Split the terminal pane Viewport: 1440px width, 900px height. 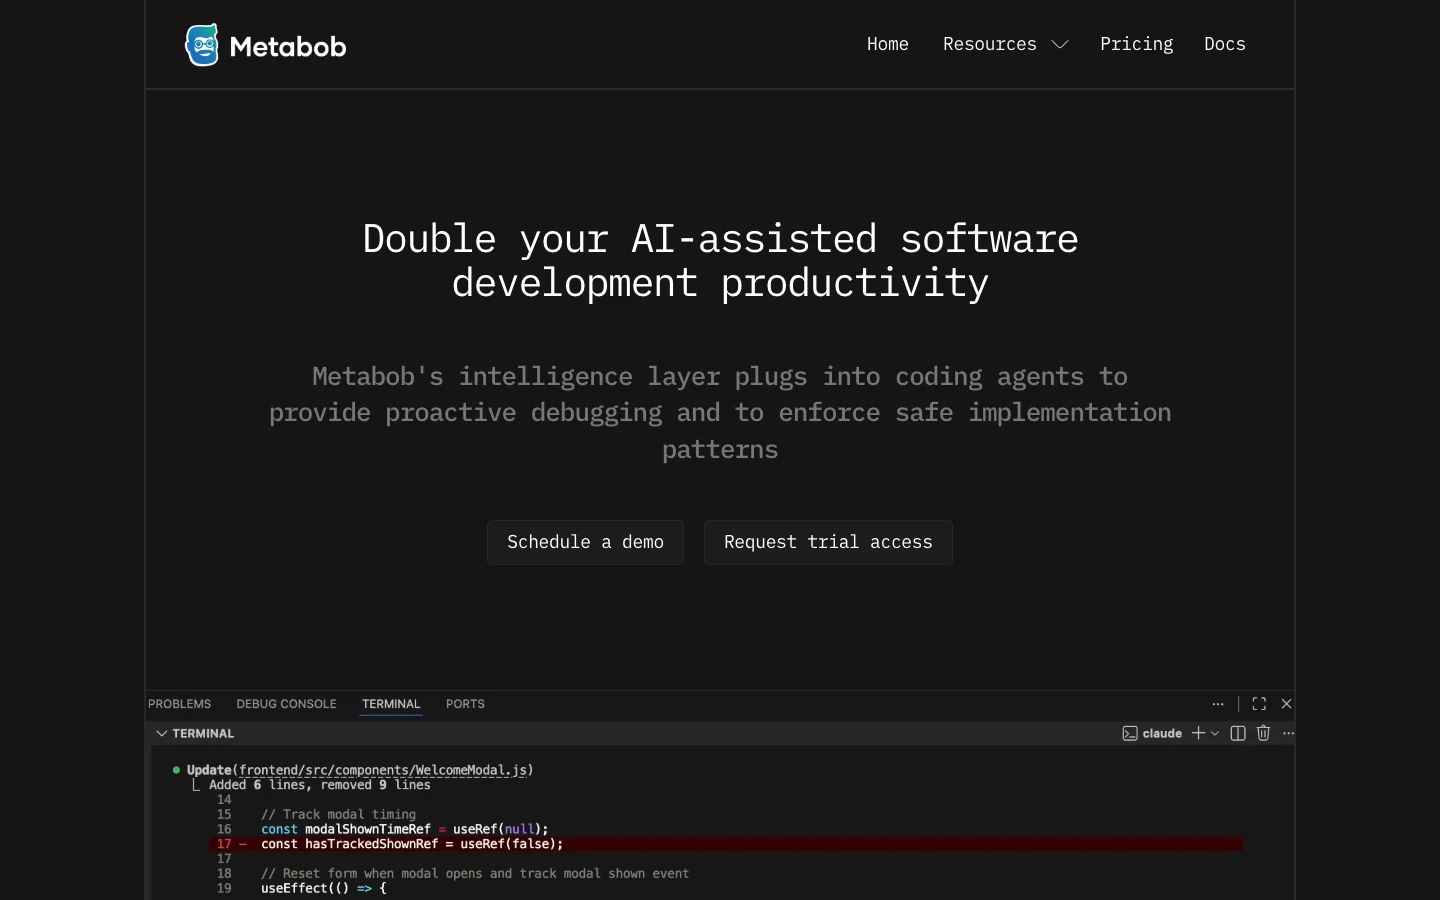click(1238, 733)
